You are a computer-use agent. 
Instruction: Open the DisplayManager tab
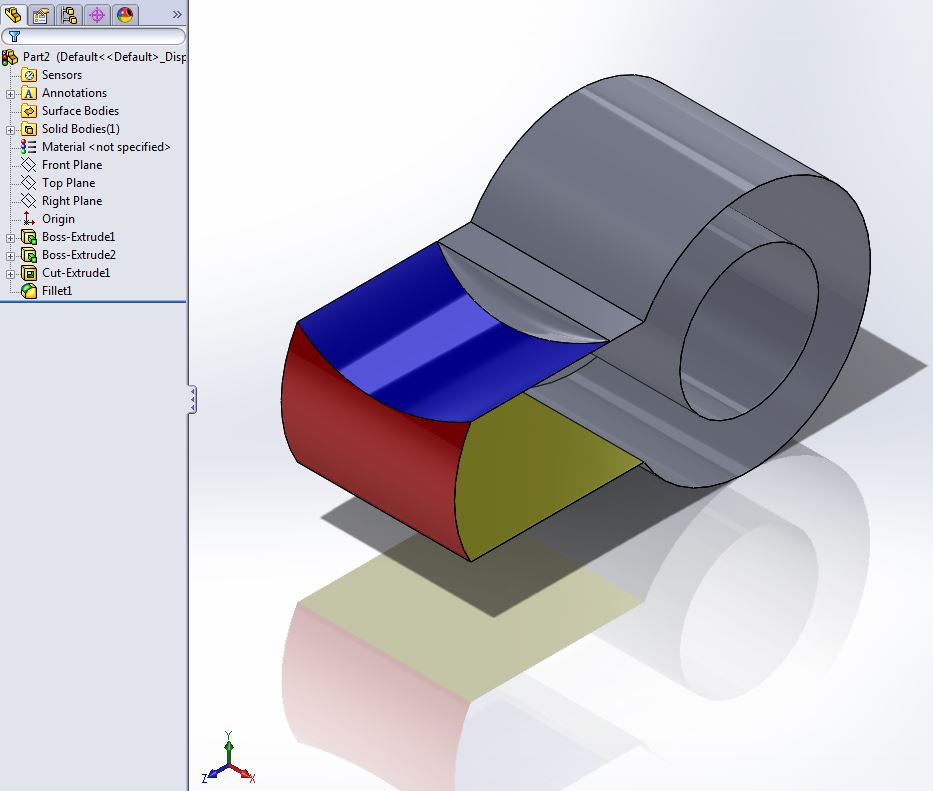tap(125, 15)
